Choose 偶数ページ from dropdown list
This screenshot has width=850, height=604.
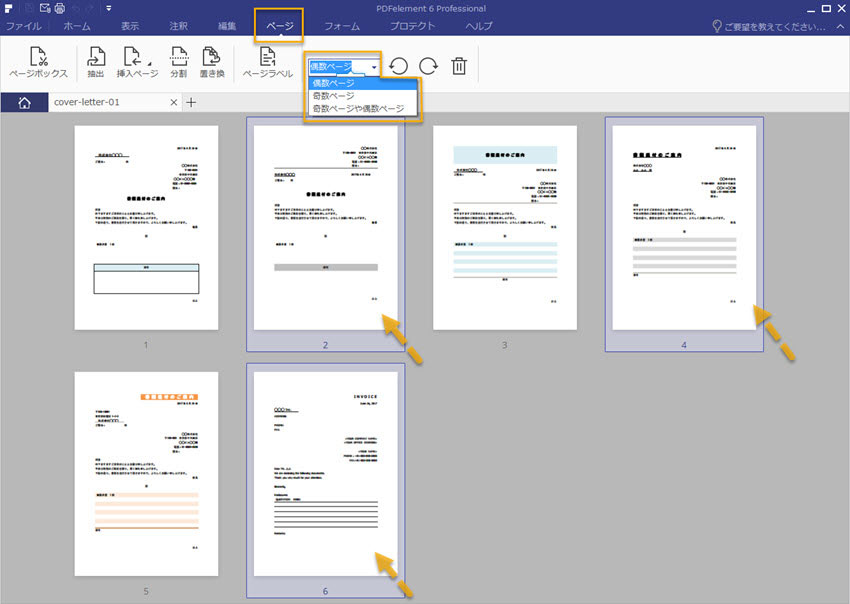point(363,83)
